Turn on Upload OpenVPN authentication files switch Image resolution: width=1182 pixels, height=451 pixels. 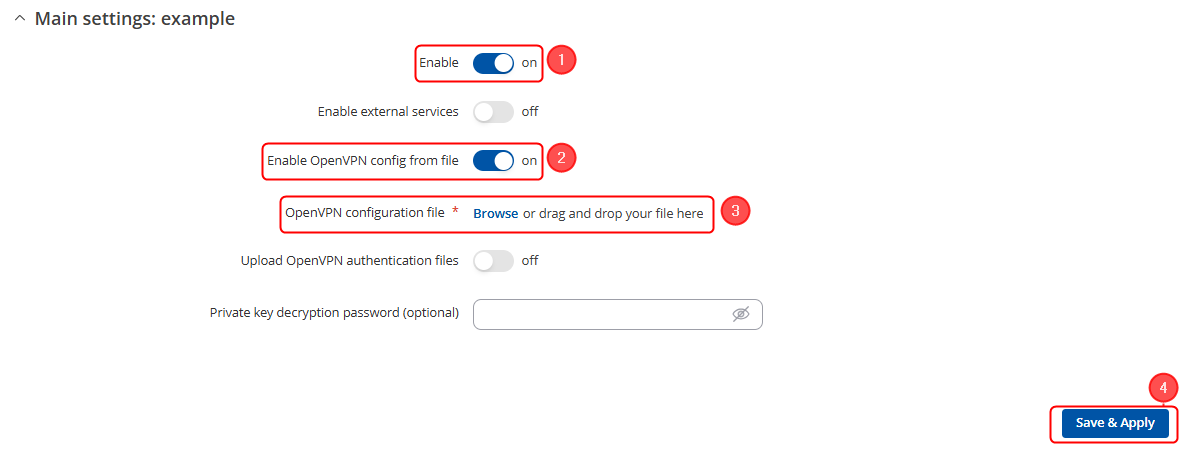click(x=493, y=261)
